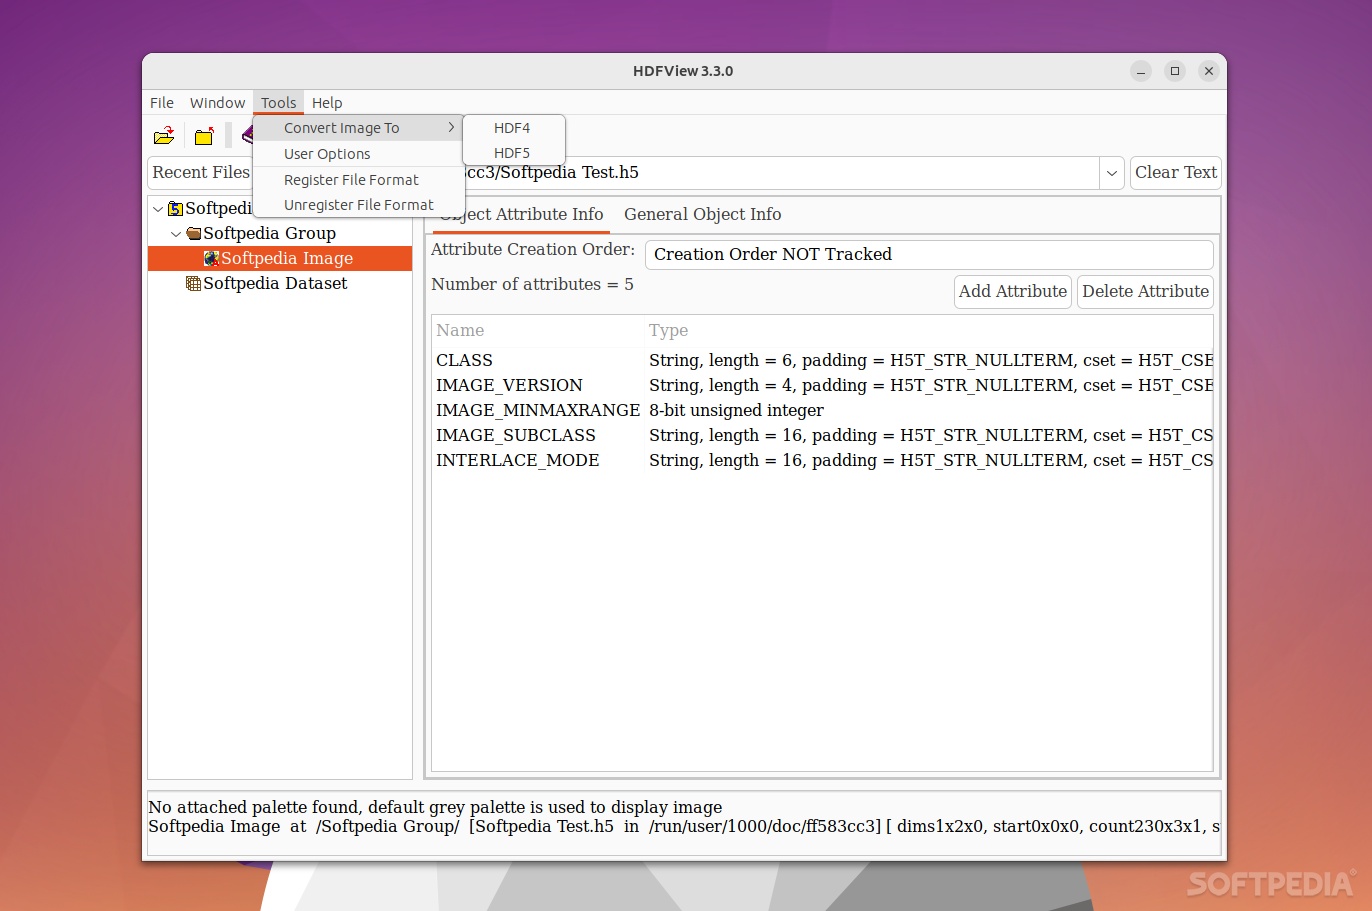Click the Add Attribute button
1372x911 pixels.
point(1013,292)
